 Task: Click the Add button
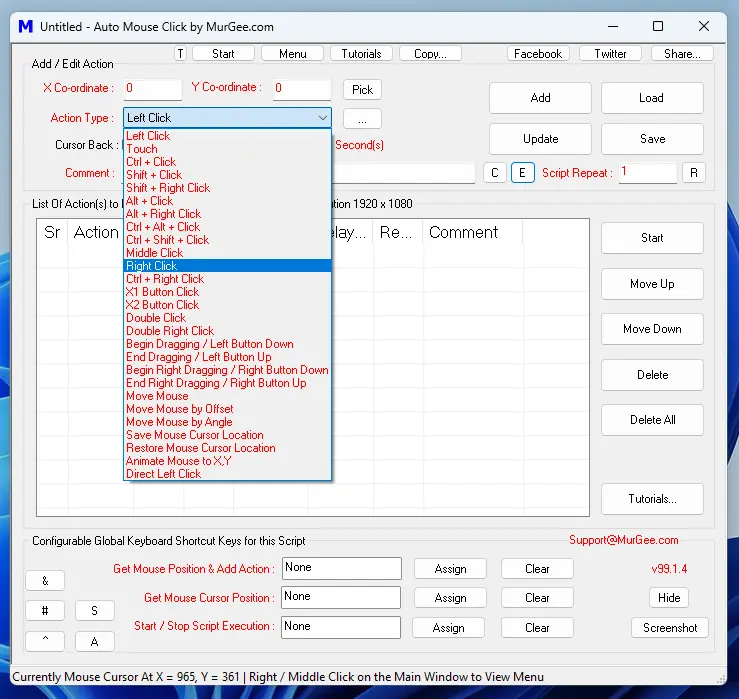point(540,98)
